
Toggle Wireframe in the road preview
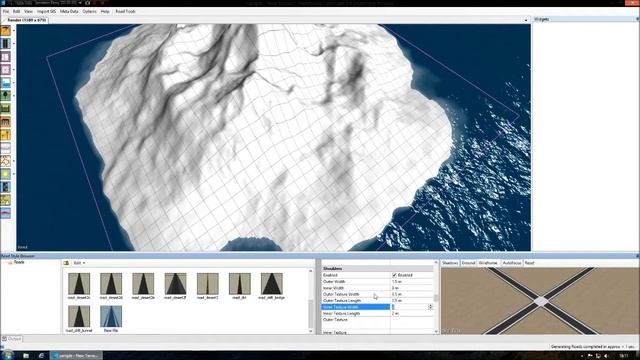pos(488,263)
